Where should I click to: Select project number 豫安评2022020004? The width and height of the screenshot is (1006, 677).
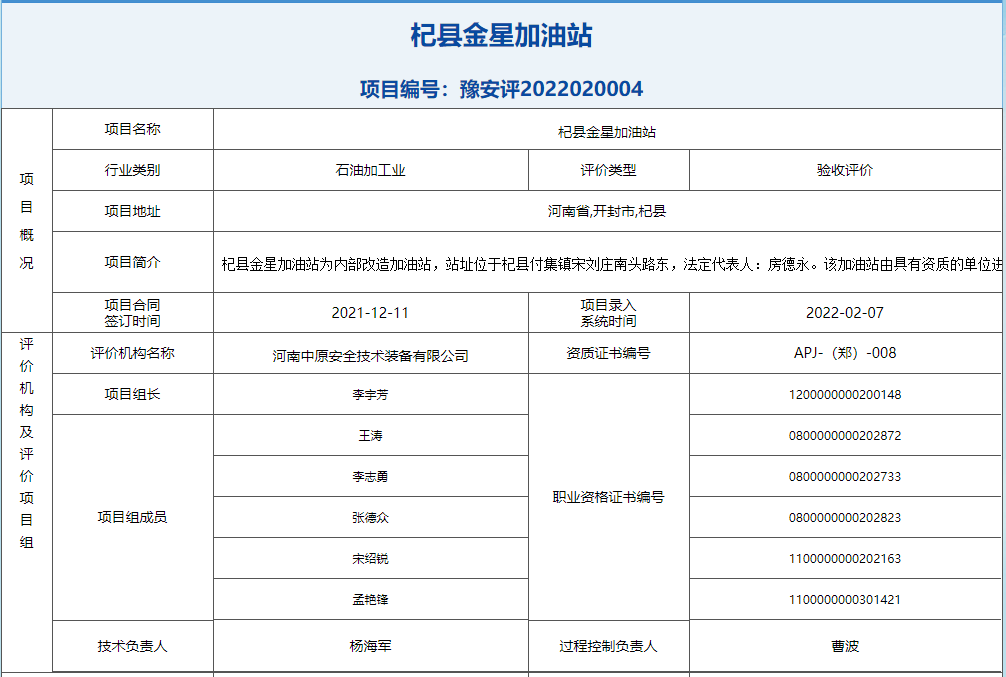click(x=551, y=89)
